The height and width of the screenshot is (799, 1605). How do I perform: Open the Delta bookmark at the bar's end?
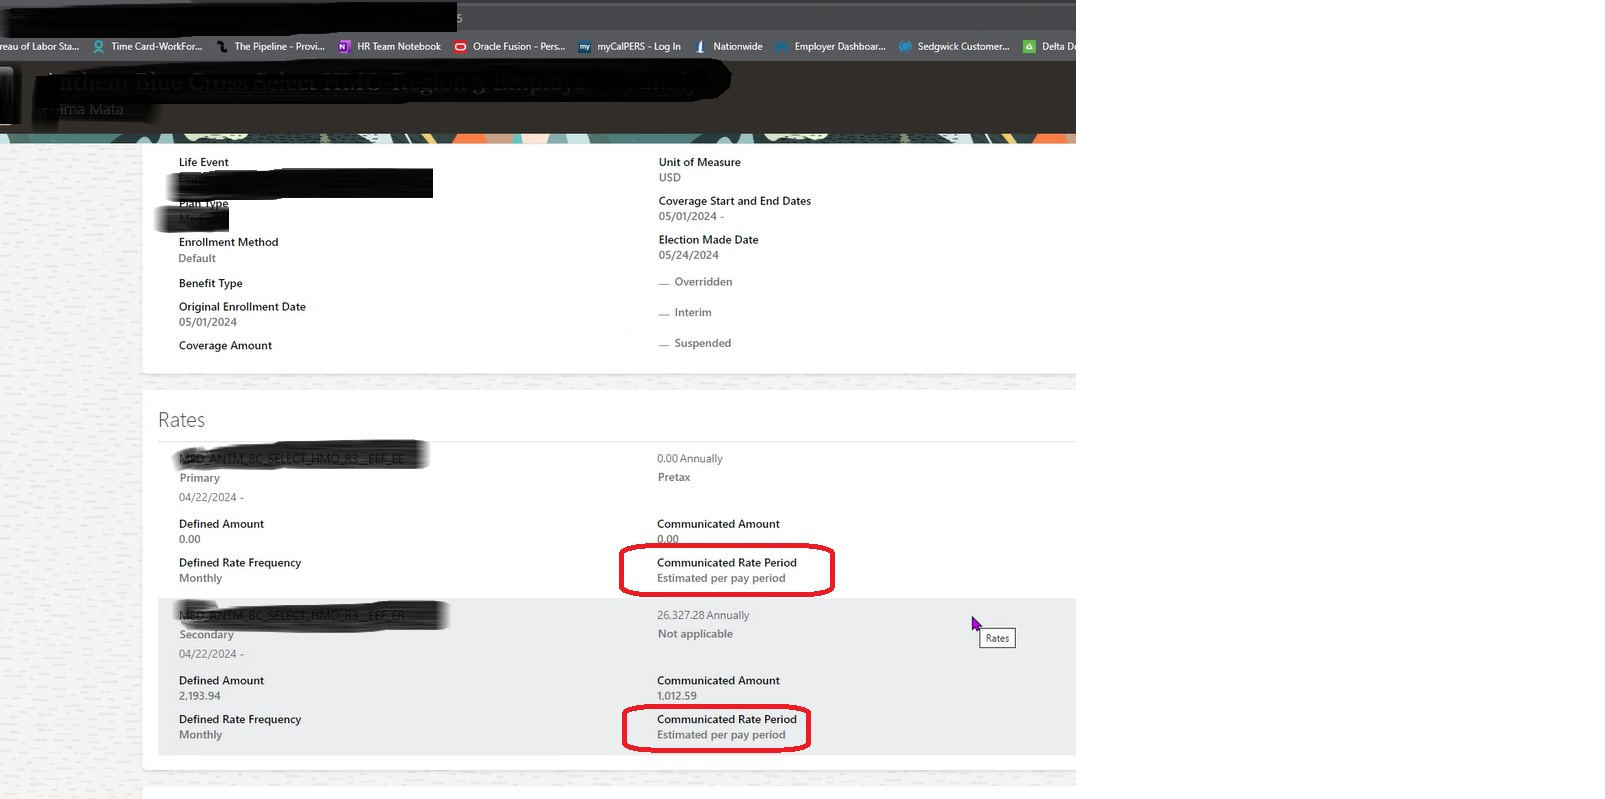[x=1049, y=46]
